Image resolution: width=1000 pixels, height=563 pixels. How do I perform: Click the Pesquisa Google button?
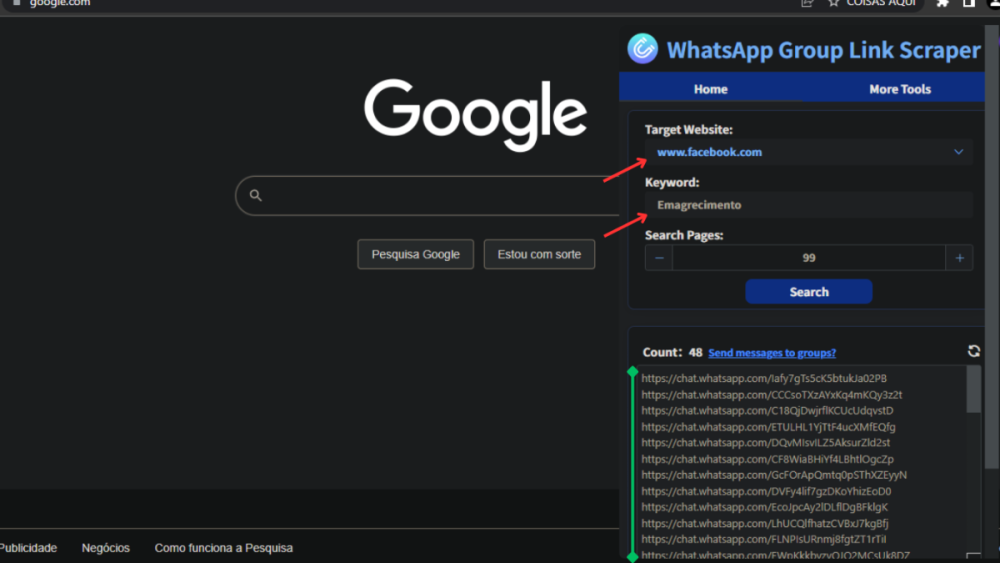(415, 254)
